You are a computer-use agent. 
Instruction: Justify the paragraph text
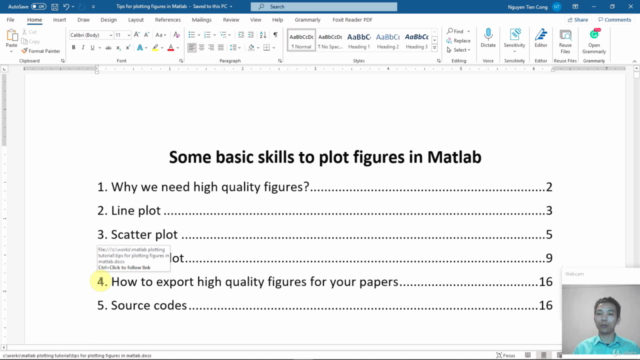221,48
